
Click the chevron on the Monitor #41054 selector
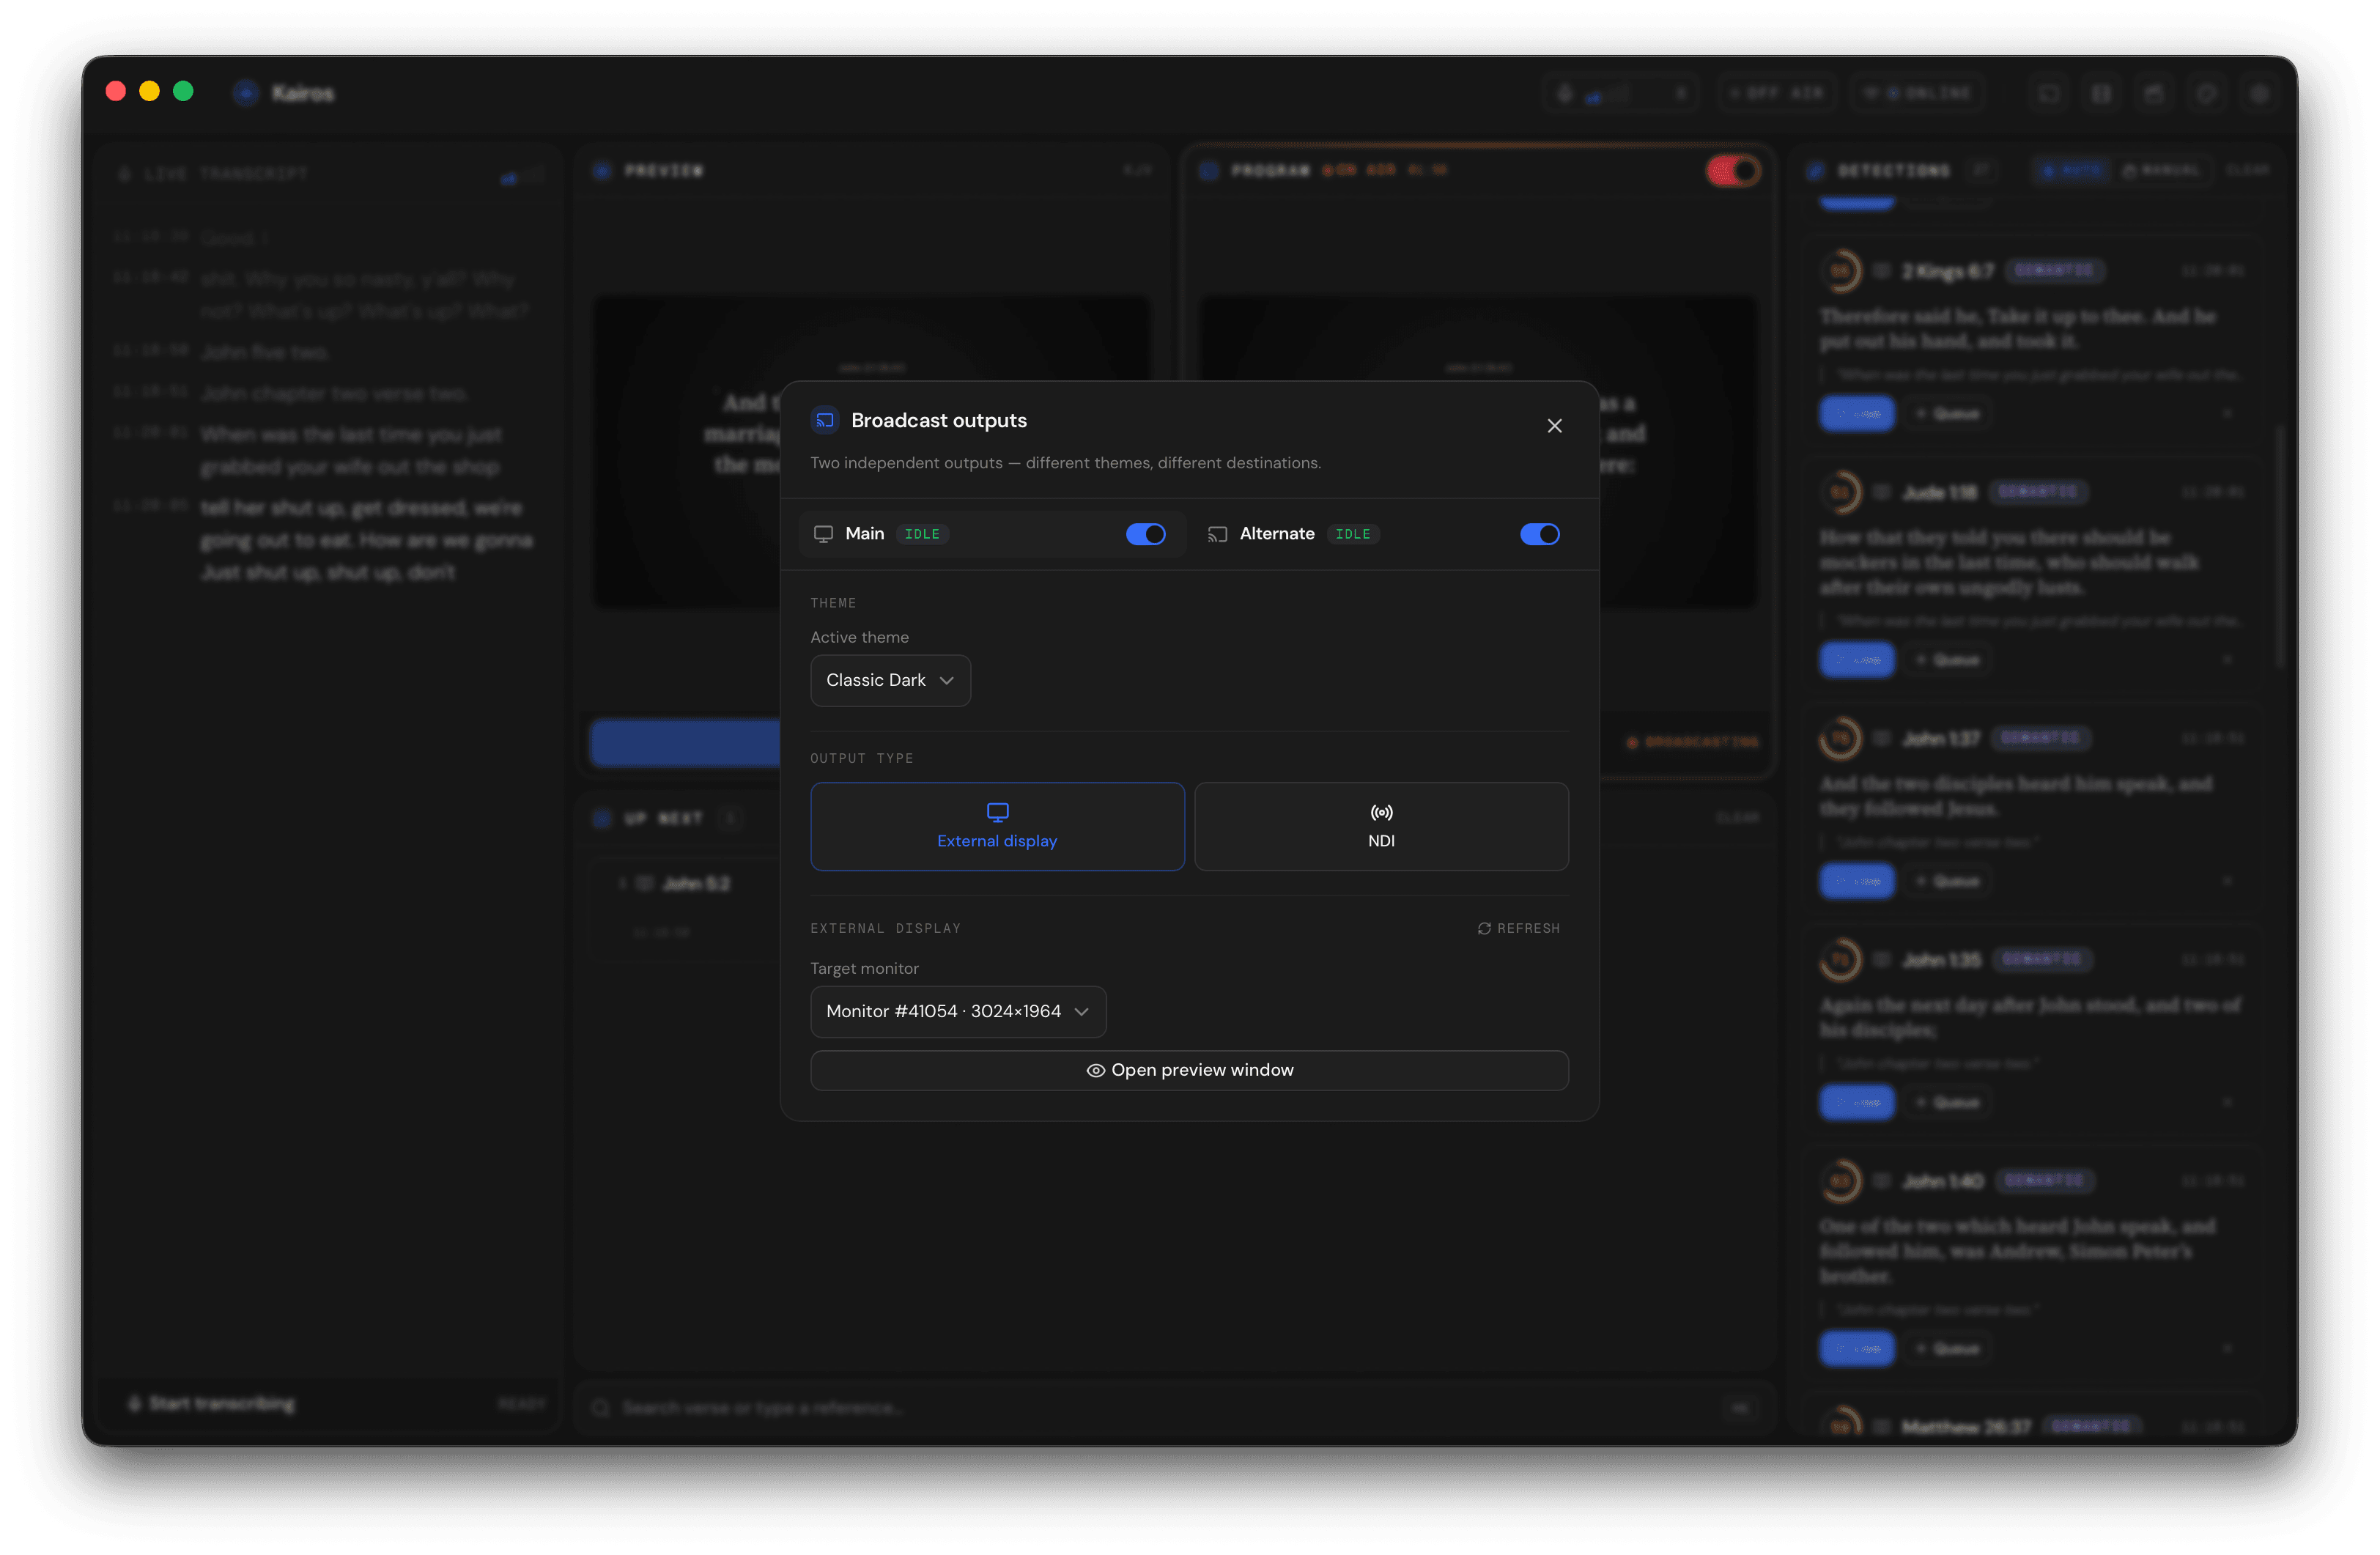1081,1012
